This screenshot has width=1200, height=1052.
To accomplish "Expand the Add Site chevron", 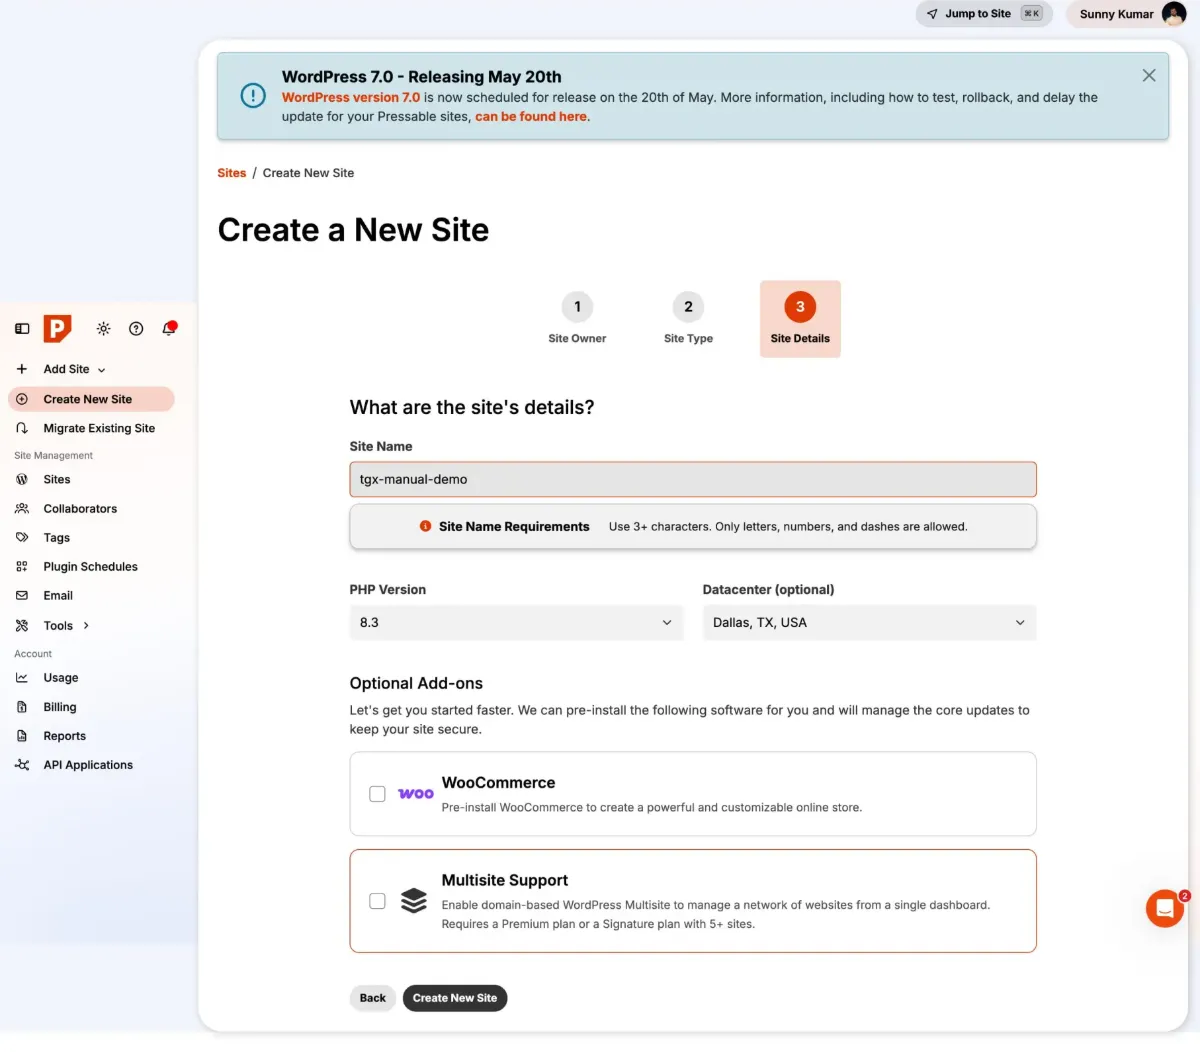I will point(102,370).
